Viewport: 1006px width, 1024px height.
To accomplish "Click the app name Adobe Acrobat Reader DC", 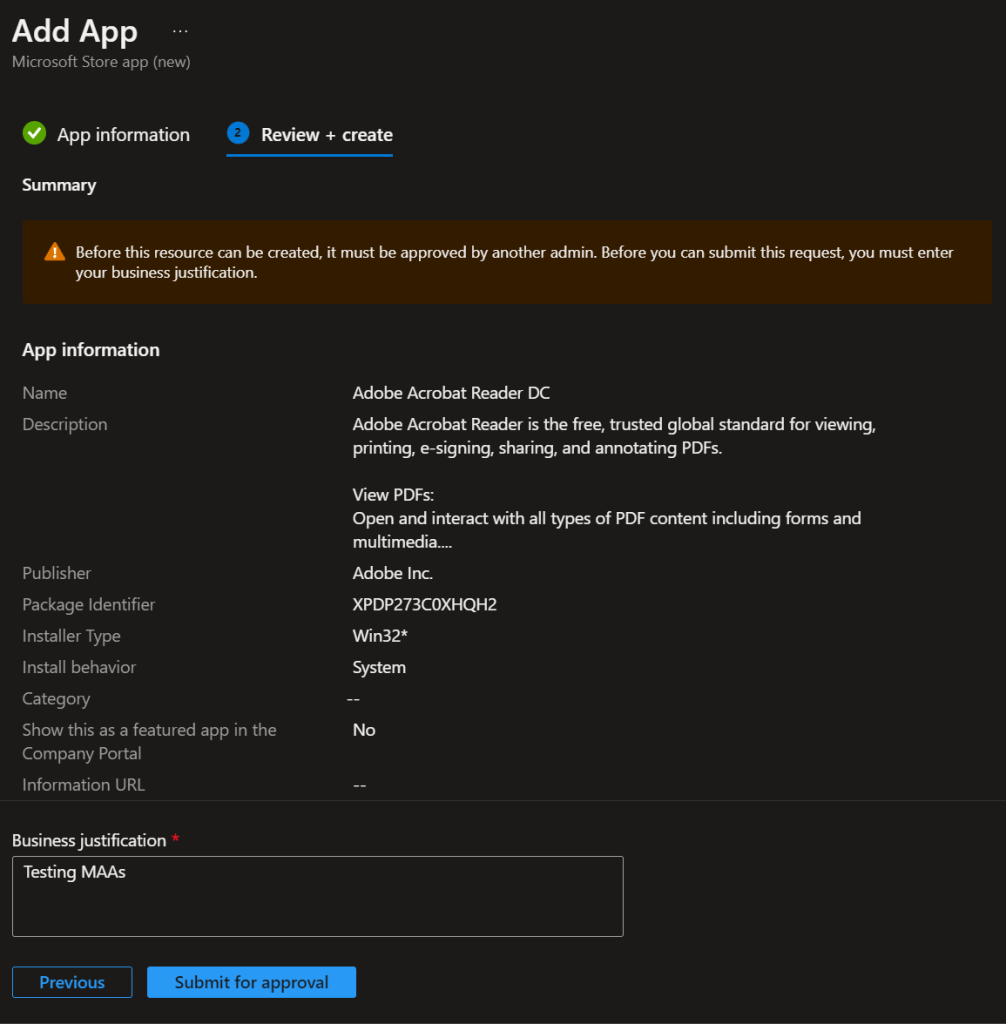I will (451, 393).
